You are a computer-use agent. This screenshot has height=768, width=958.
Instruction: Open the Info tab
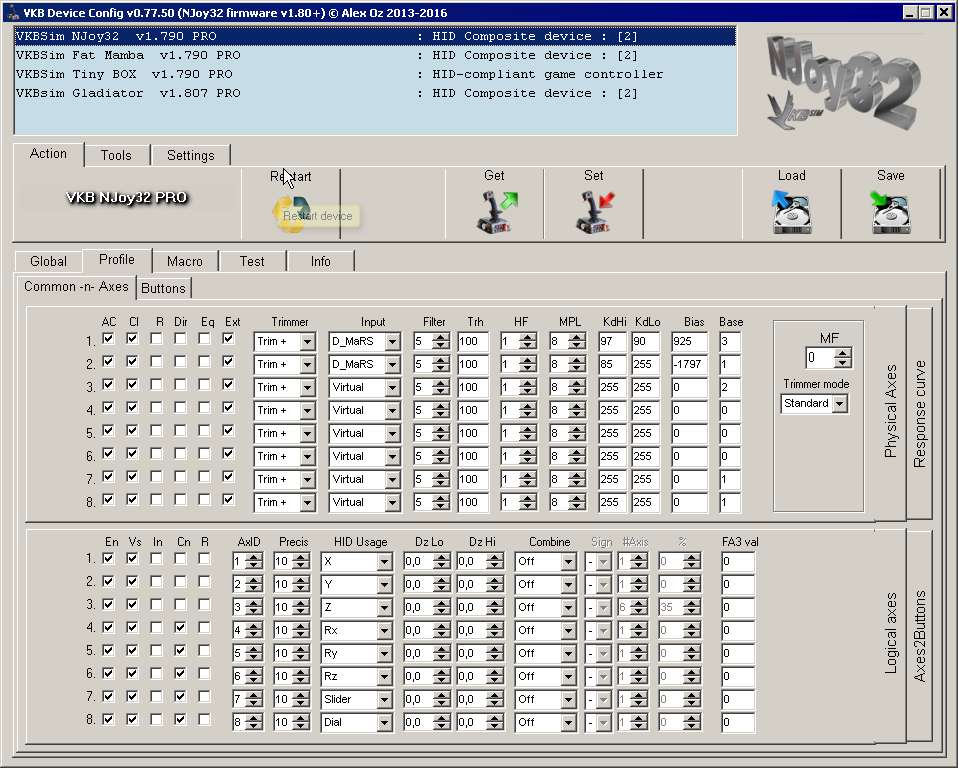click(x=320, y=261)
